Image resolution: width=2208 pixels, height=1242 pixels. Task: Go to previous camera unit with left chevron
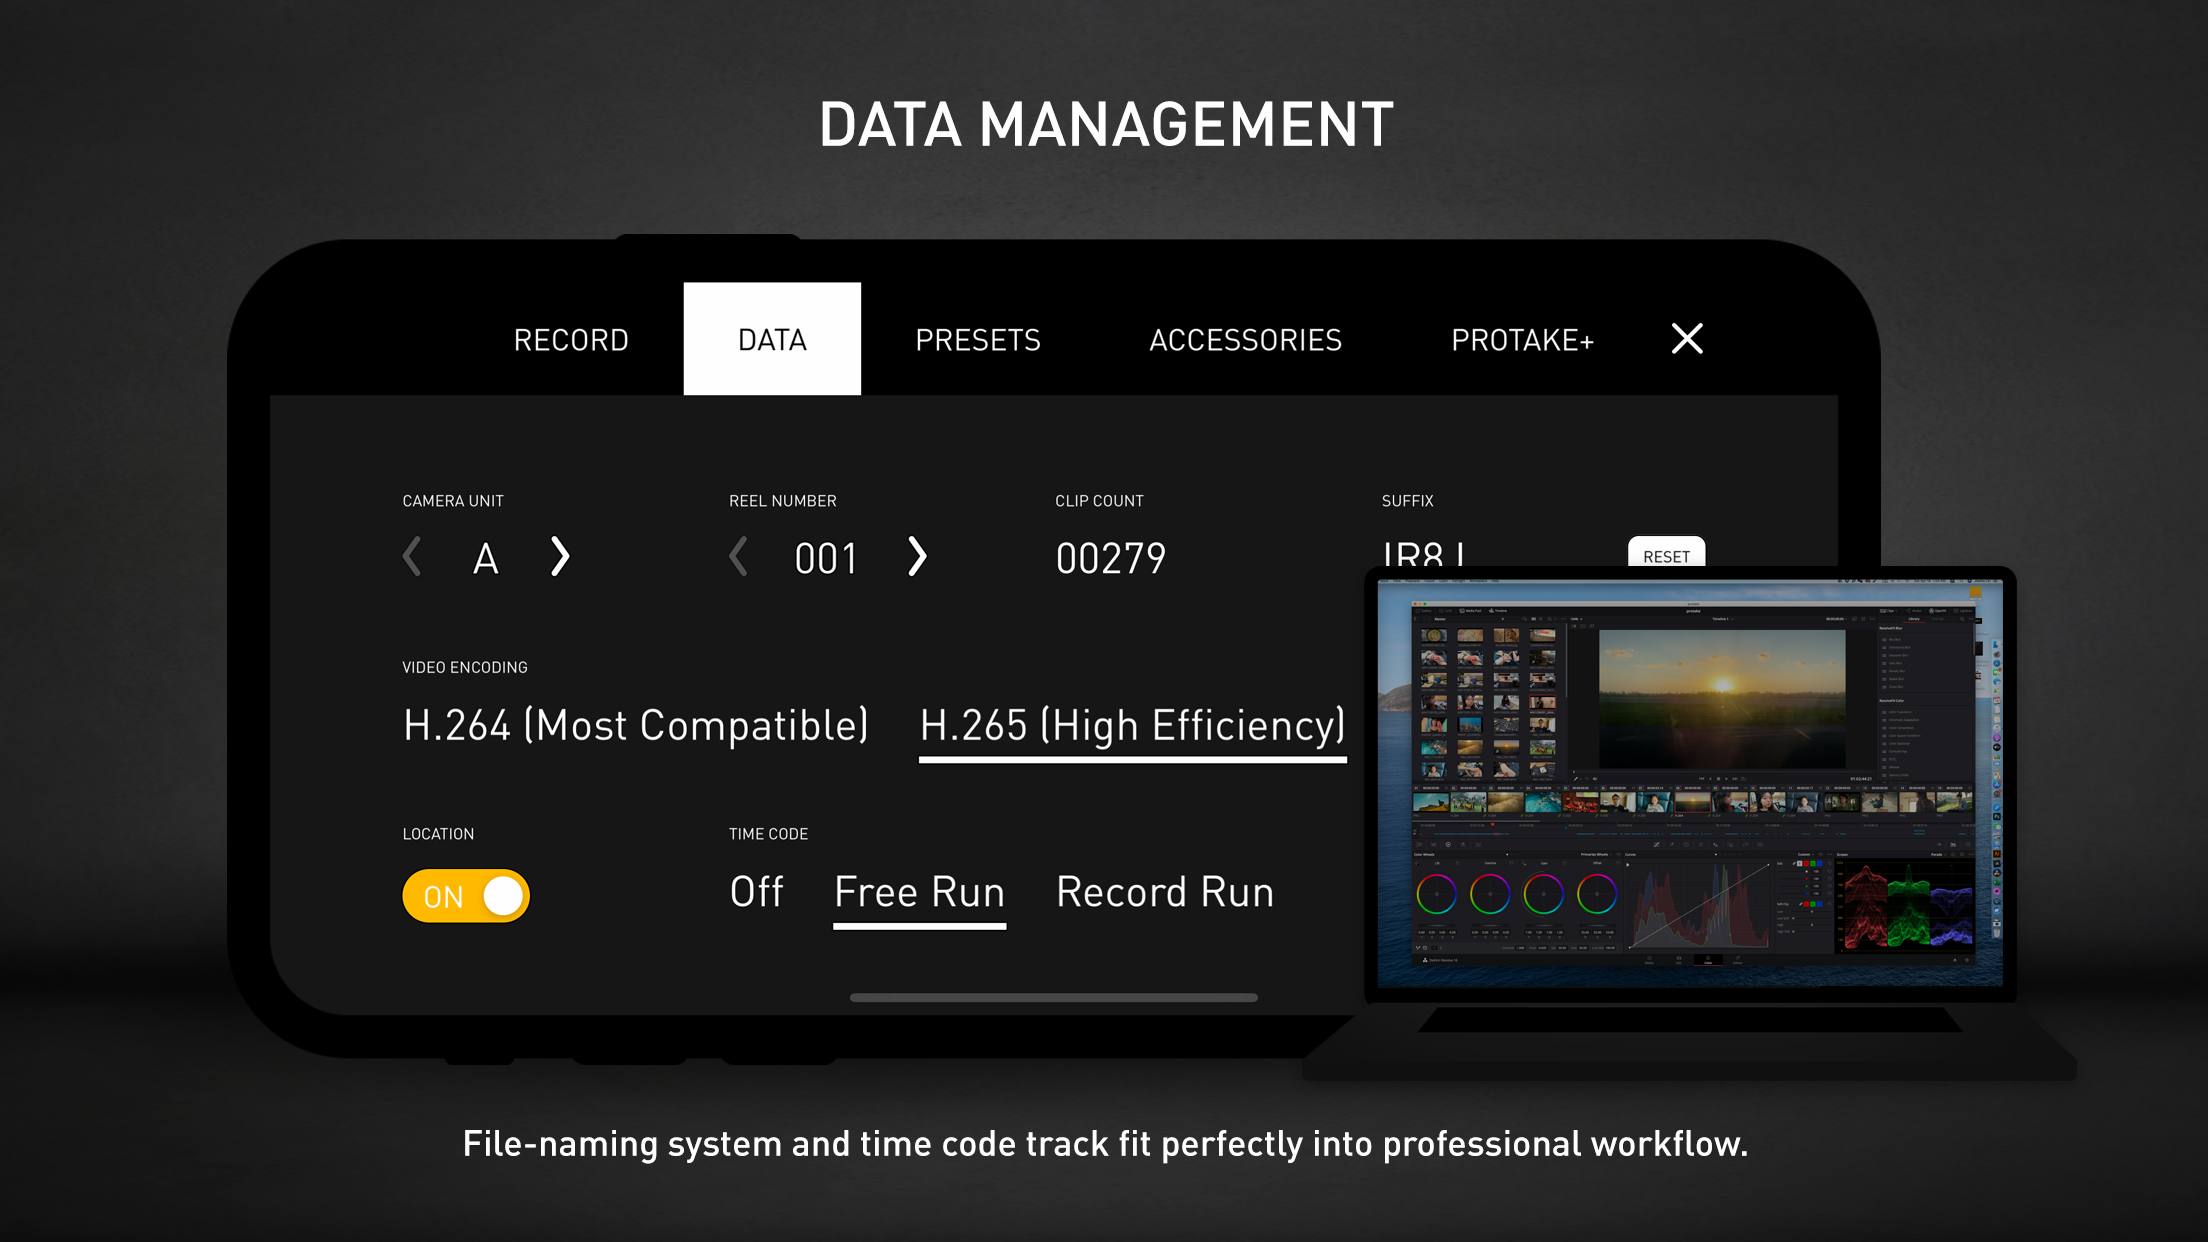pos(412,557)
